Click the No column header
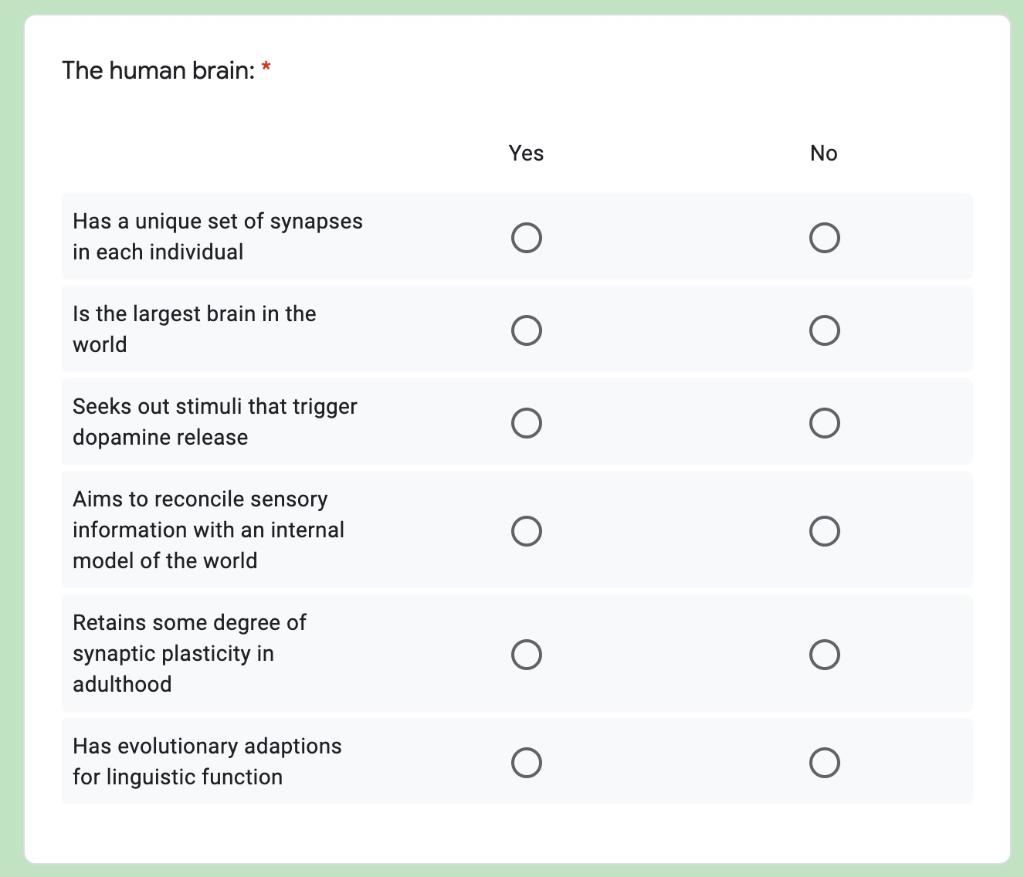The image size is (1024, 877). point(824,153)
